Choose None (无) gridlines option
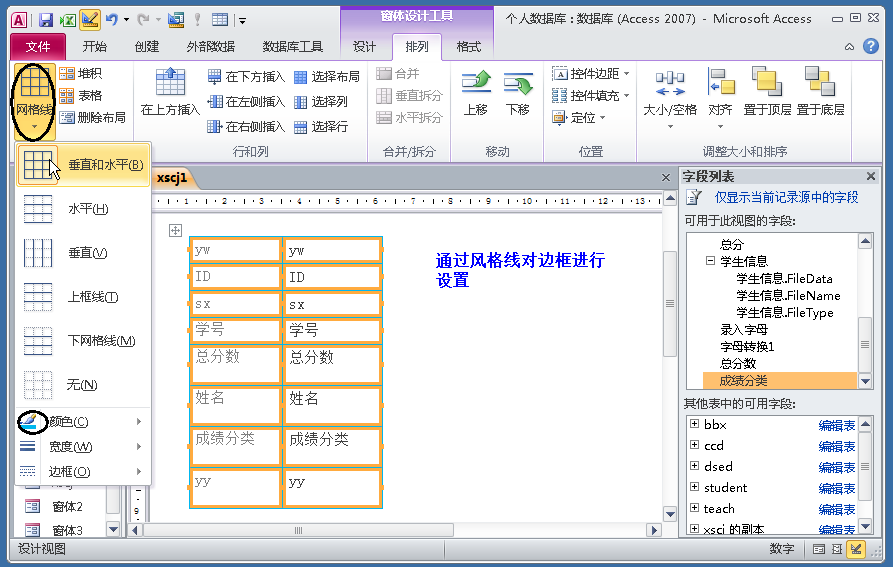The image size is (893, 567). [84, 384]
